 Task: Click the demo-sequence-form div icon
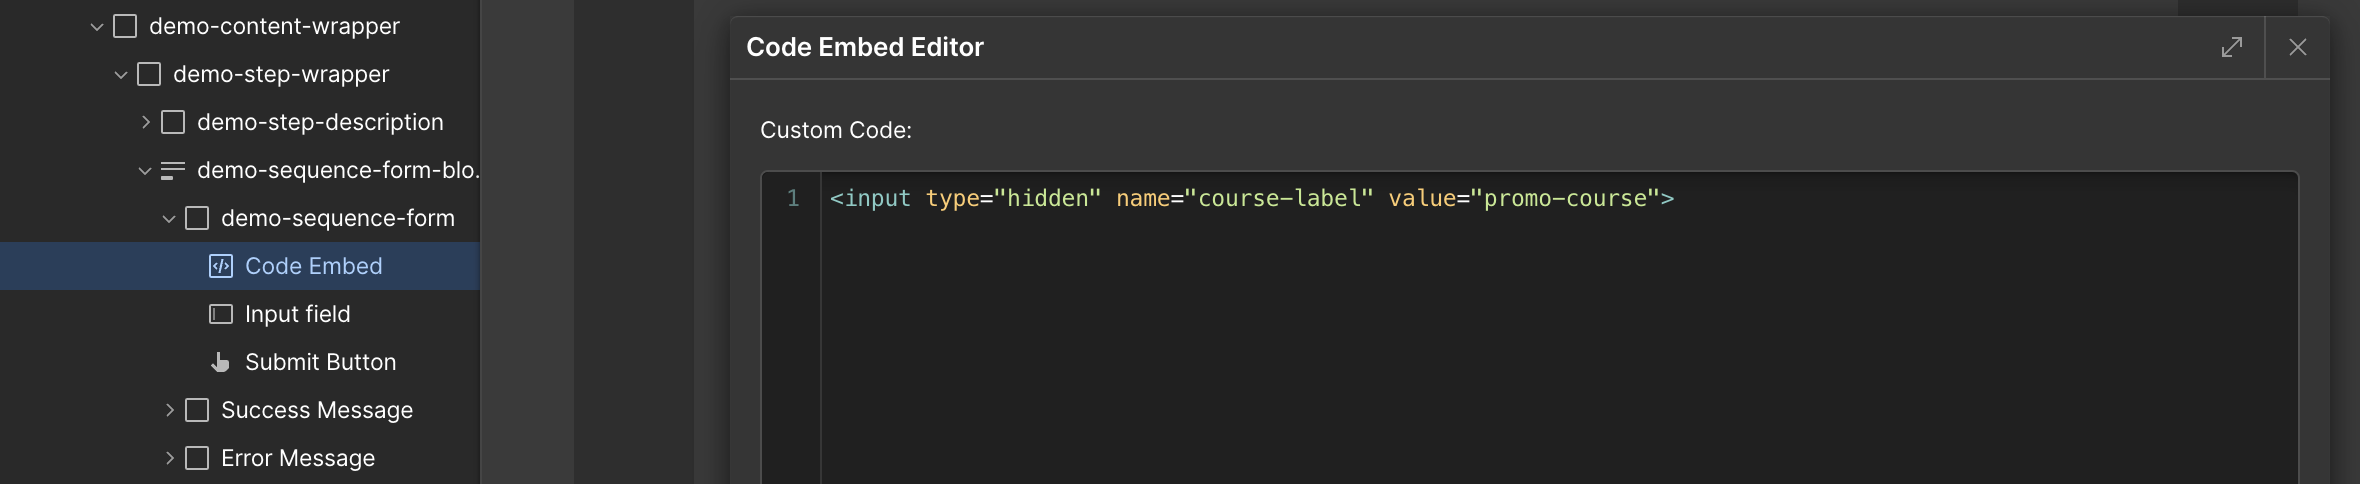[x=197, y=218]
